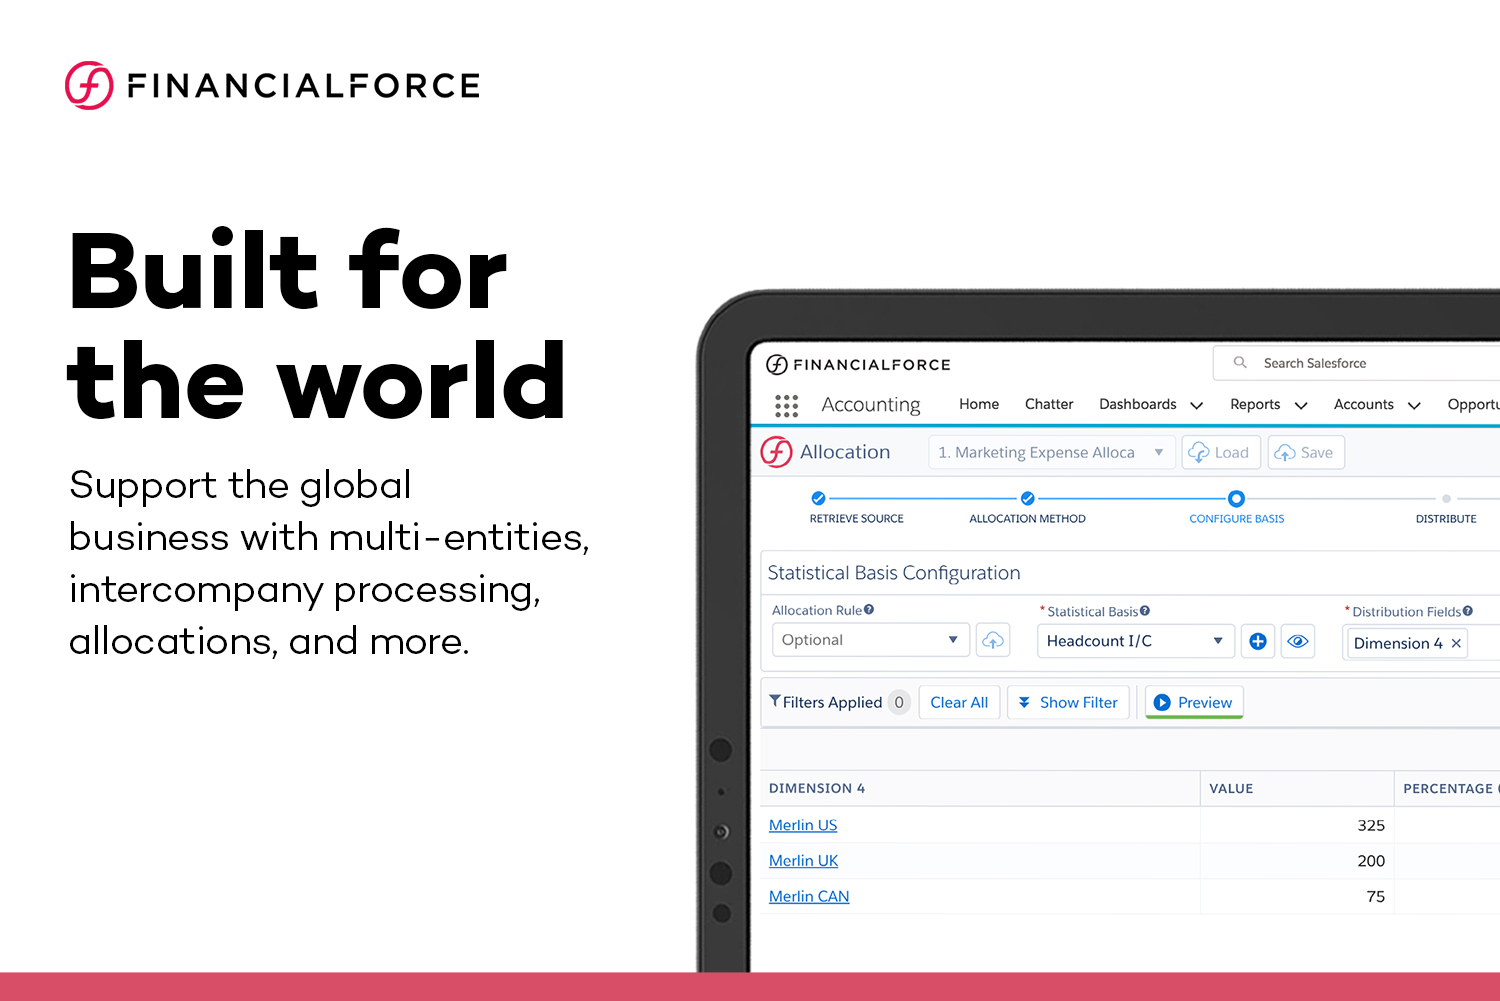
Task: Click the Filters Applied funnel icon
Action: point(775,702)
